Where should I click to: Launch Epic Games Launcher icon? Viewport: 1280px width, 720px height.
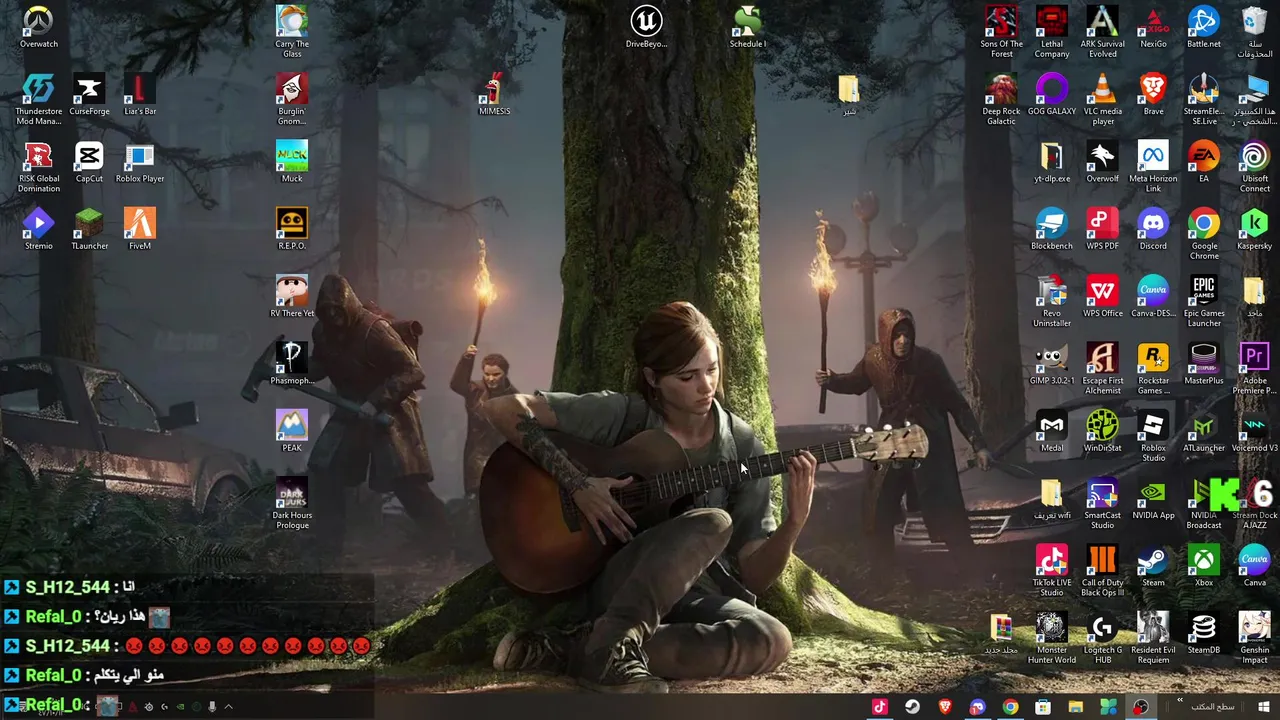[1204, 301]
